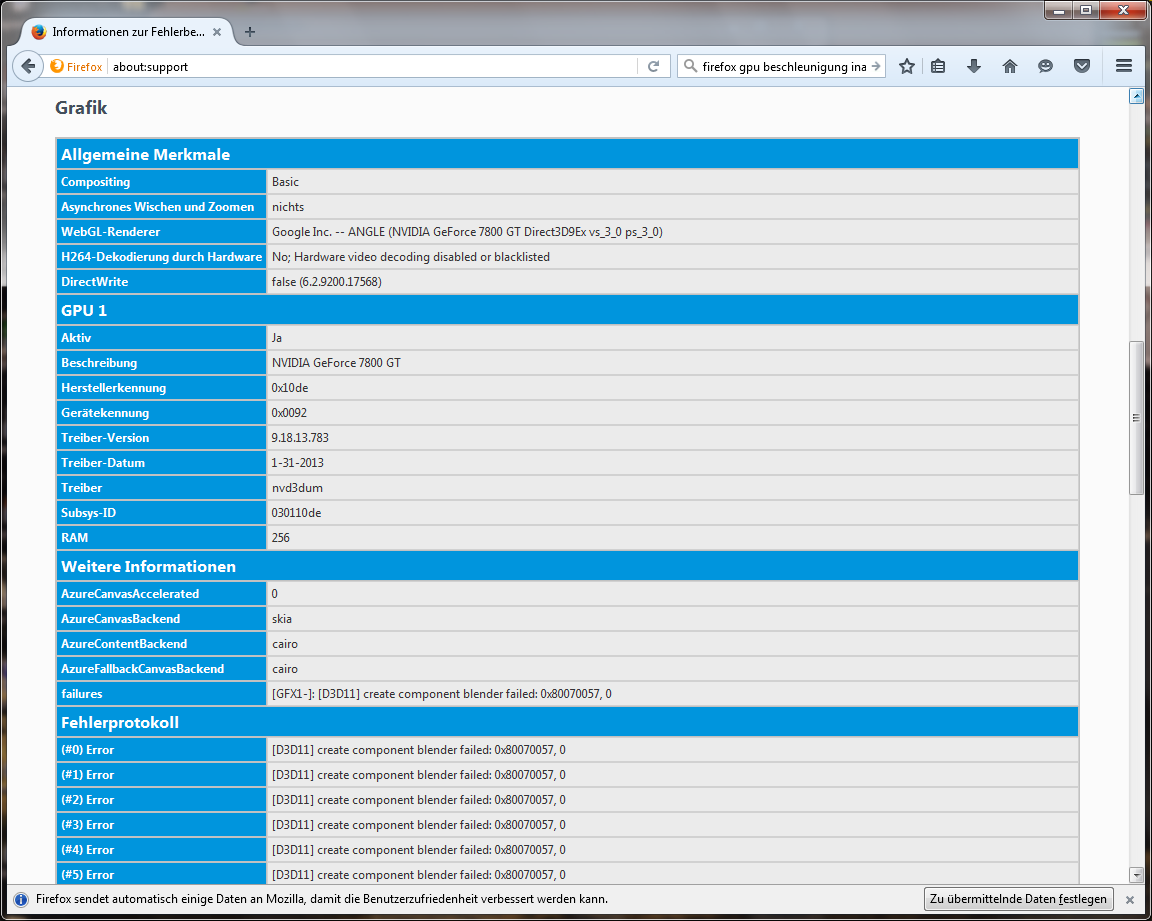The height and width of the screenshot is (921, 1152).
Task: Click Zu übermittelnde Daten festlegen button
Action: [1018, 899]
